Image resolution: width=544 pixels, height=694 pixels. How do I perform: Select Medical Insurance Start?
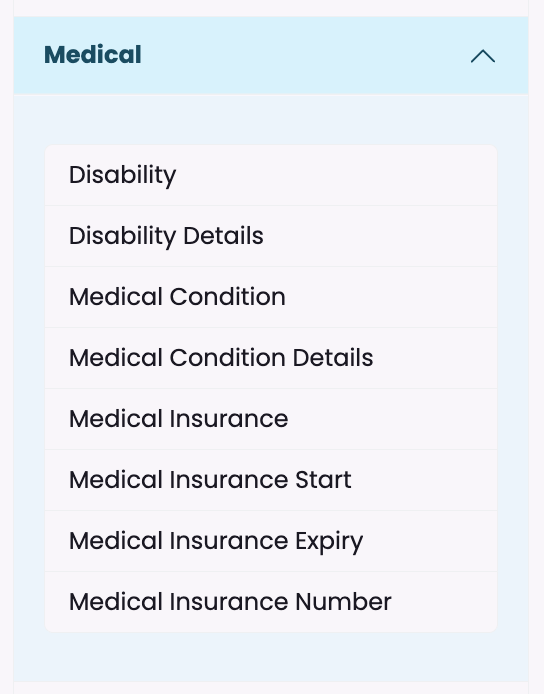click(x=271, y=480)
